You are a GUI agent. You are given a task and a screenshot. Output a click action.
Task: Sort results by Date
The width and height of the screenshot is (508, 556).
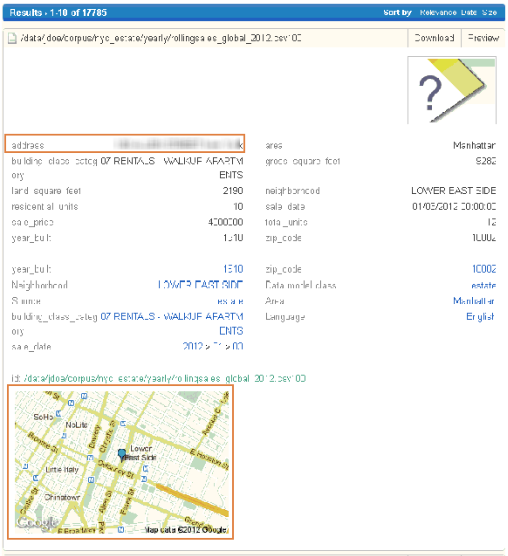[x=469, y=12]
